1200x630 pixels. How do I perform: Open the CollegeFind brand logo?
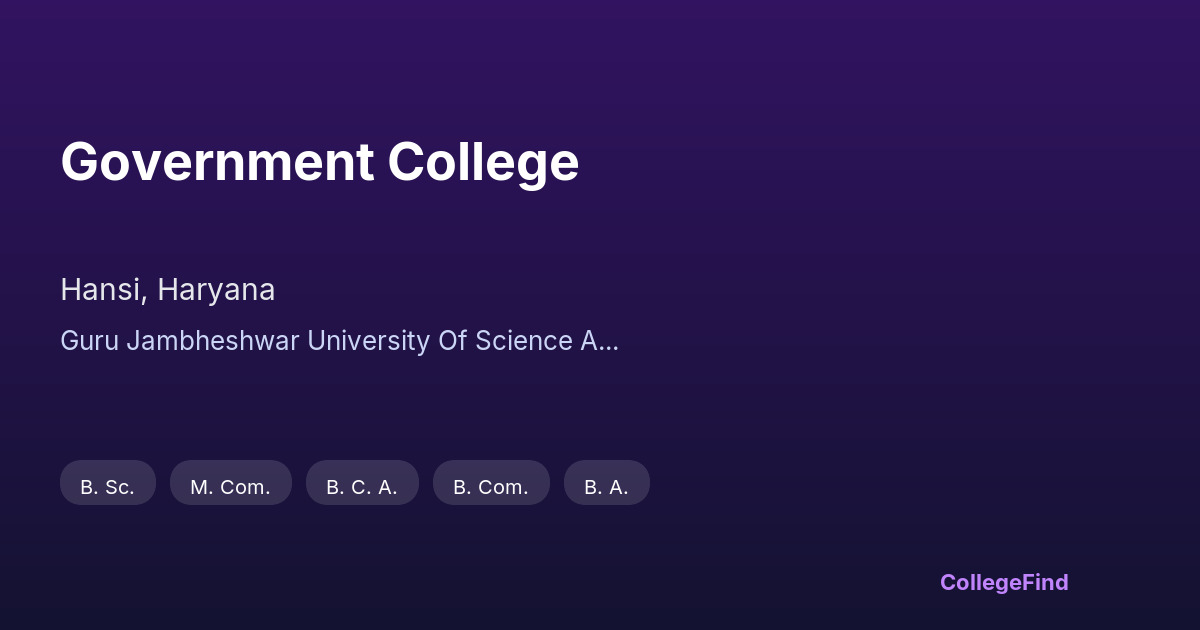click(x=1004, y=582)
